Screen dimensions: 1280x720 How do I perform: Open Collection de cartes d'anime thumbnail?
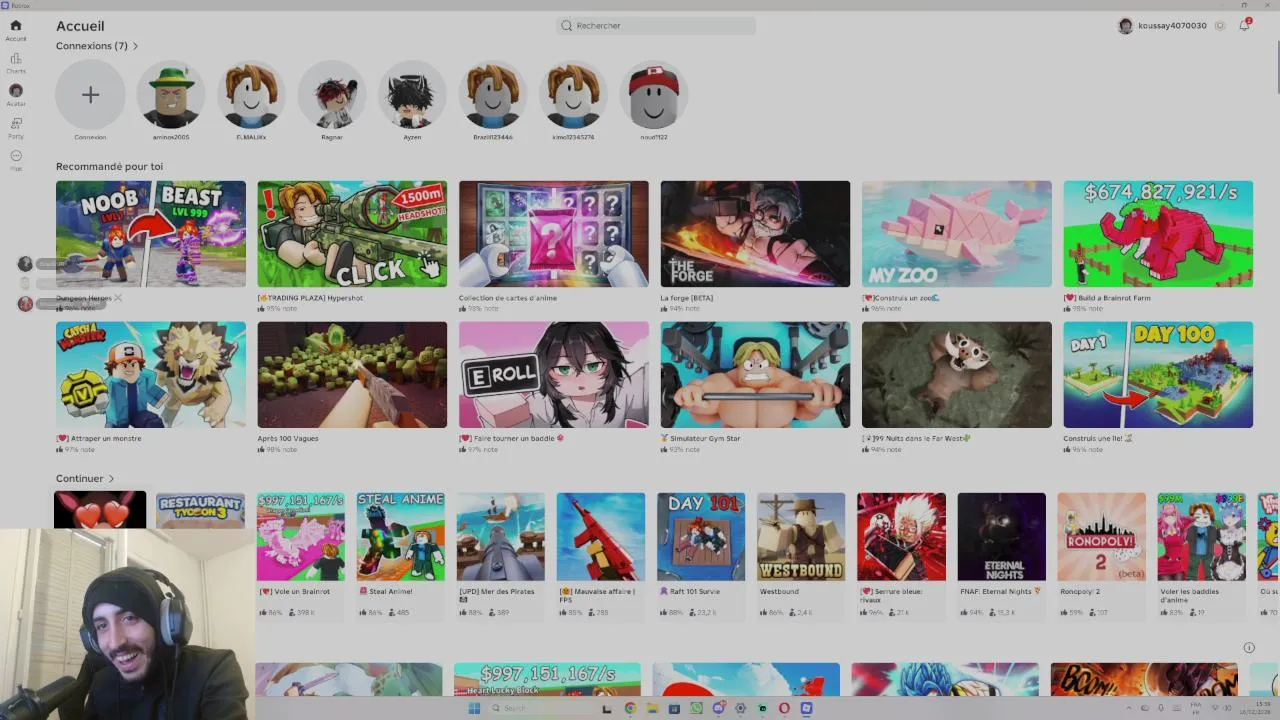(554, 234)
